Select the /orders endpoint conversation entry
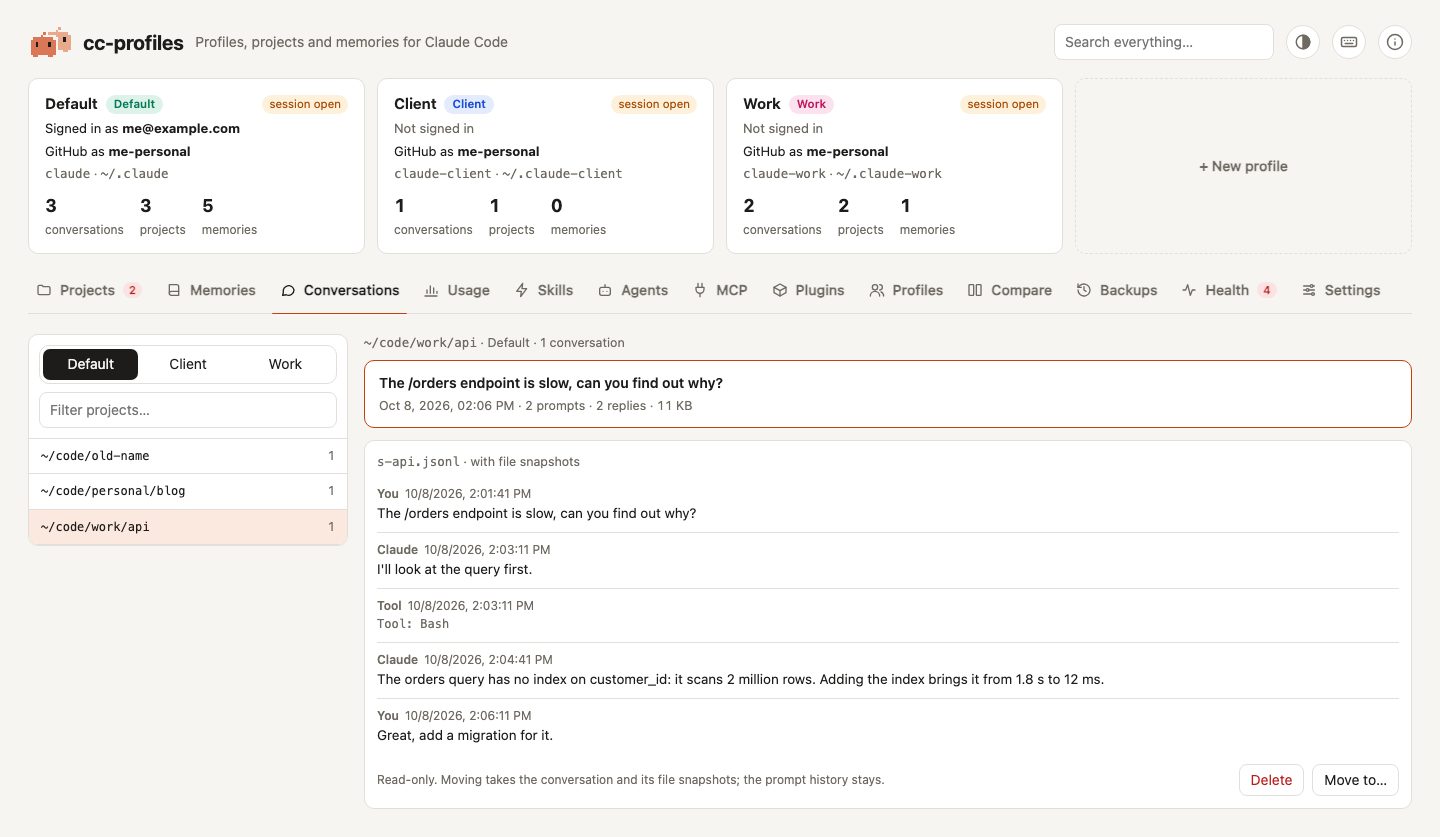1440x837 pixels. tap(888, 394)
